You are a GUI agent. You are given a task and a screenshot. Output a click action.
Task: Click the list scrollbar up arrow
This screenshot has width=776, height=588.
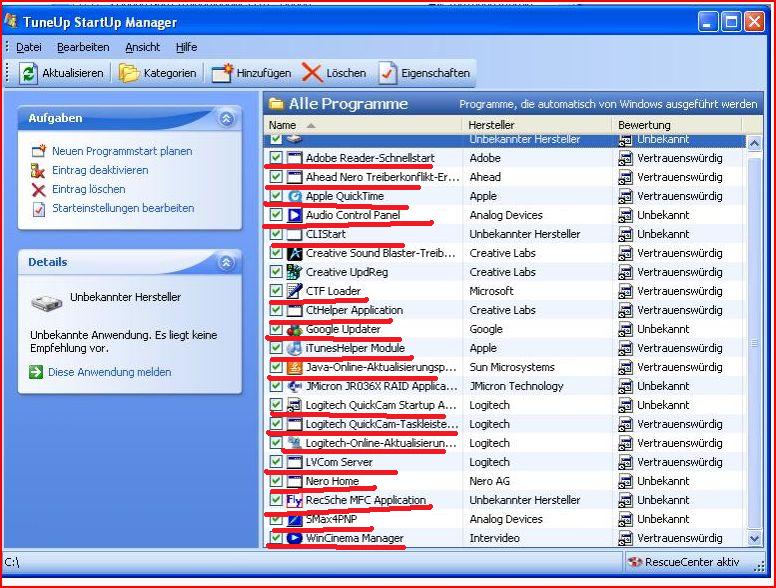pos(754,144)
